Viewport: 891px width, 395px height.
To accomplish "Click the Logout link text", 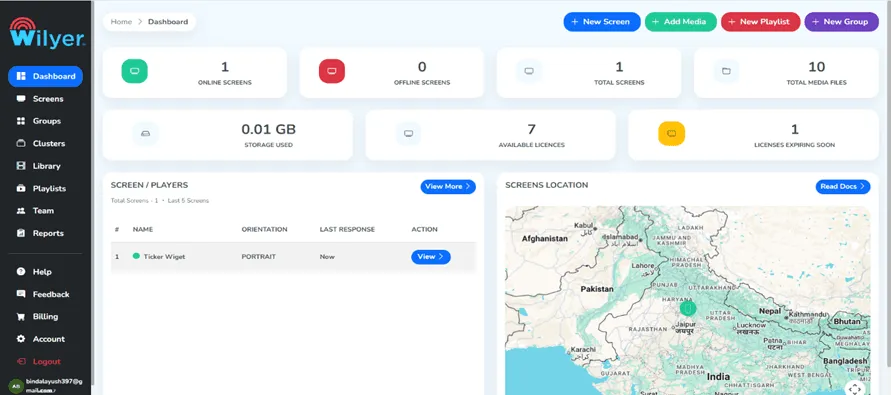I will coord(47,361).
